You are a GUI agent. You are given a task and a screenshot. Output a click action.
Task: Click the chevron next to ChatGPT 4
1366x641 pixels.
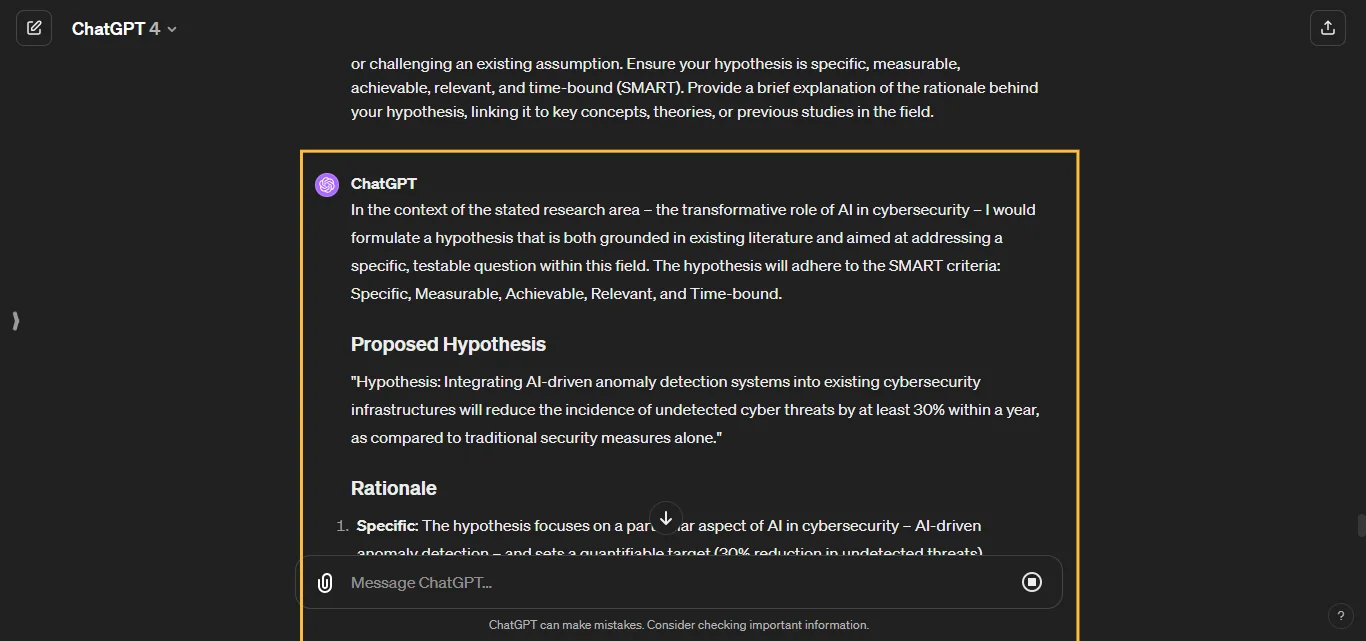tap(172, 29)
